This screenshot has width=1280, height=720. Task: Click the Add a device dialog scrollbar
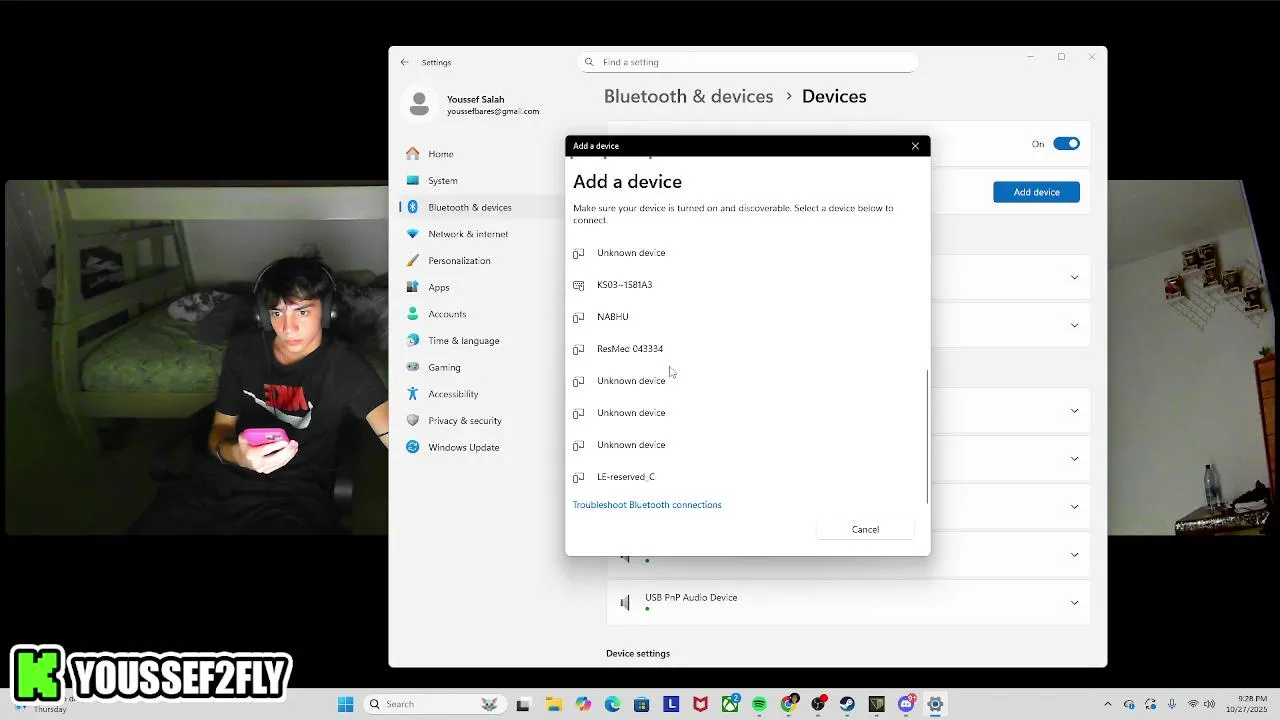[928, 437]
